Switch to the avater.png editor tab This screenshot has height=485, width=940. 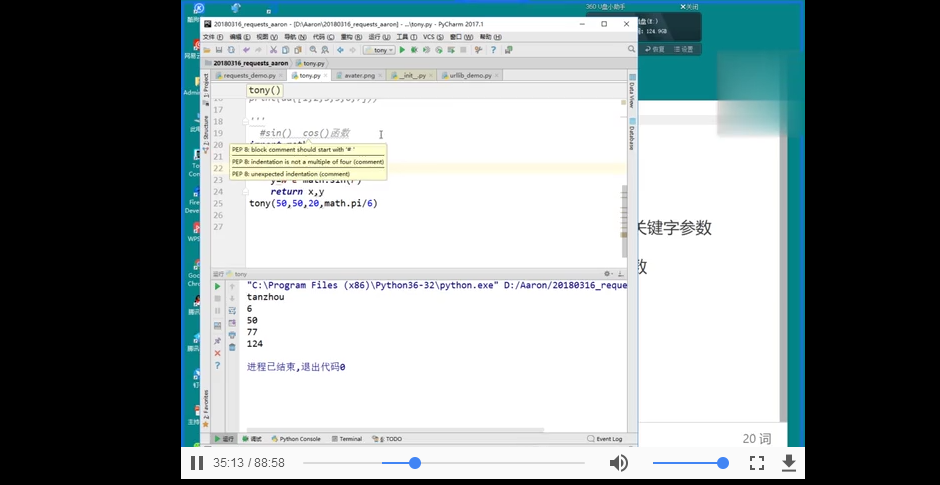click(x=356, y=76)
